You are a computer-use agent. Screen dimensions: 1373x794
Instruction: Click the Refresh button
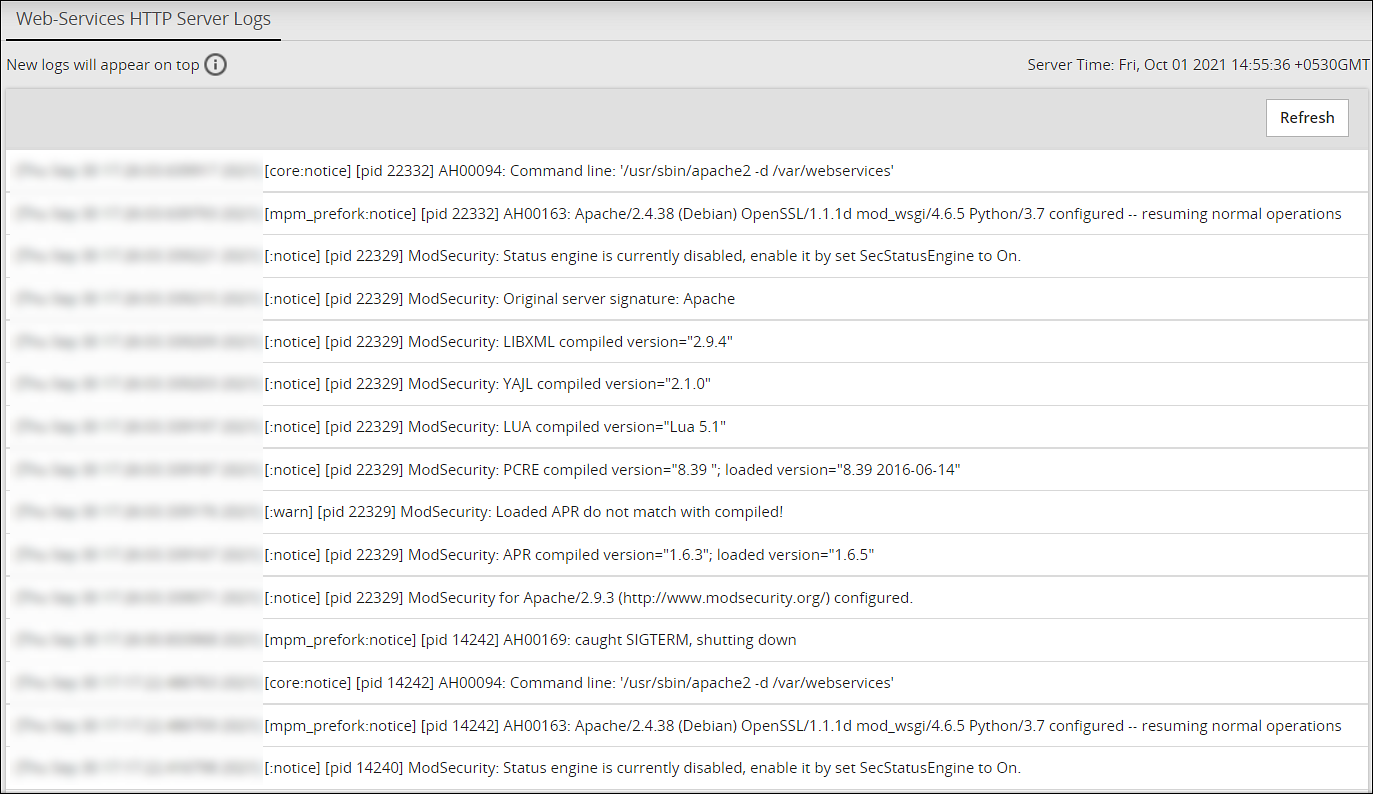[1306, 117]
